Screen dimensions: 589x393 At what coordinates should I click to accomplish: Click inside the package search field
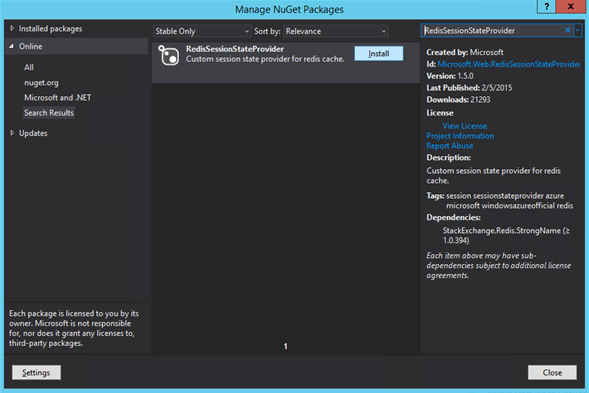click(x=493, y=30)
